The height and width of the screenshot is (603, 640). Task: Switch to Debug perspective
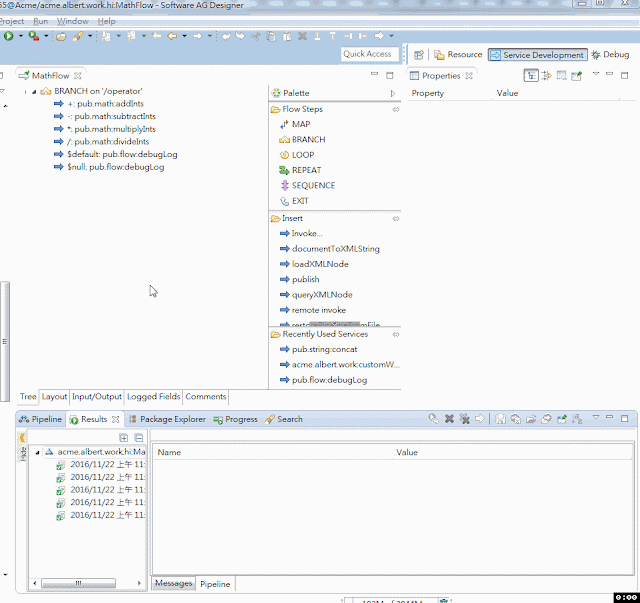[611, 55]
